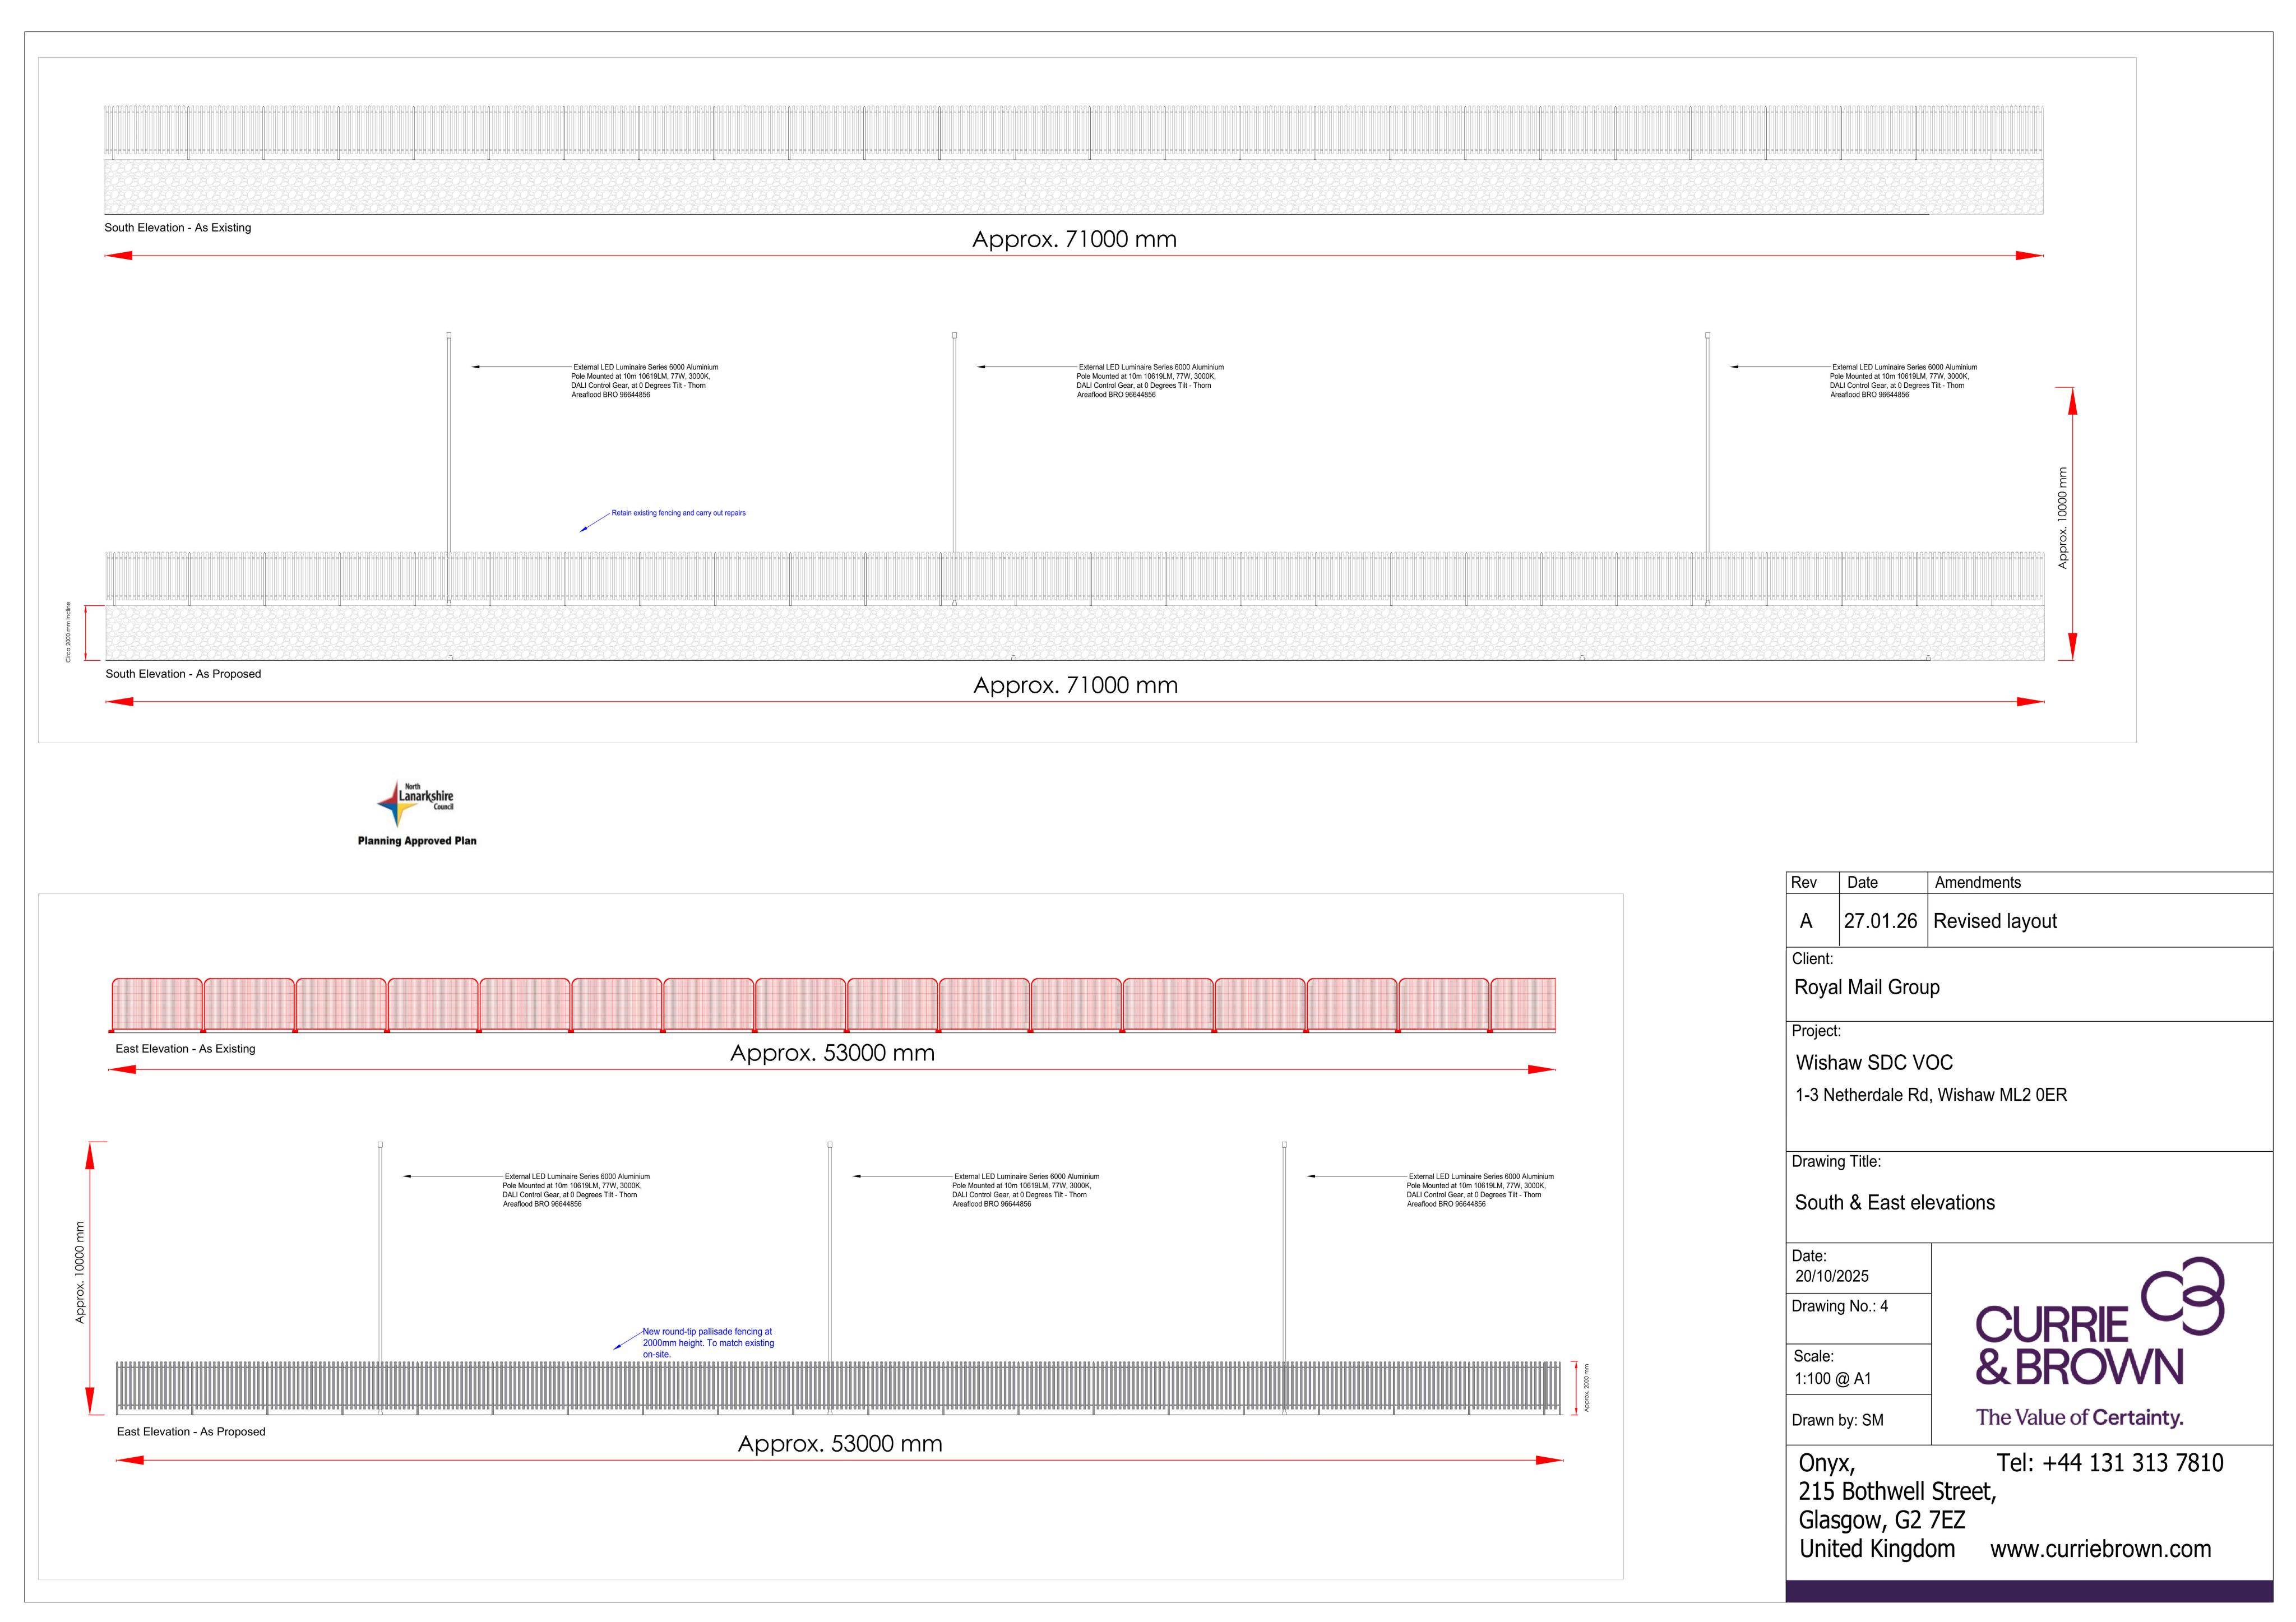Image resolution: width=2296 pixels, height=1622 pixels.
Task: Click the 'Planning Approved Plan' stamp text
Action: (x=417, y=841)
